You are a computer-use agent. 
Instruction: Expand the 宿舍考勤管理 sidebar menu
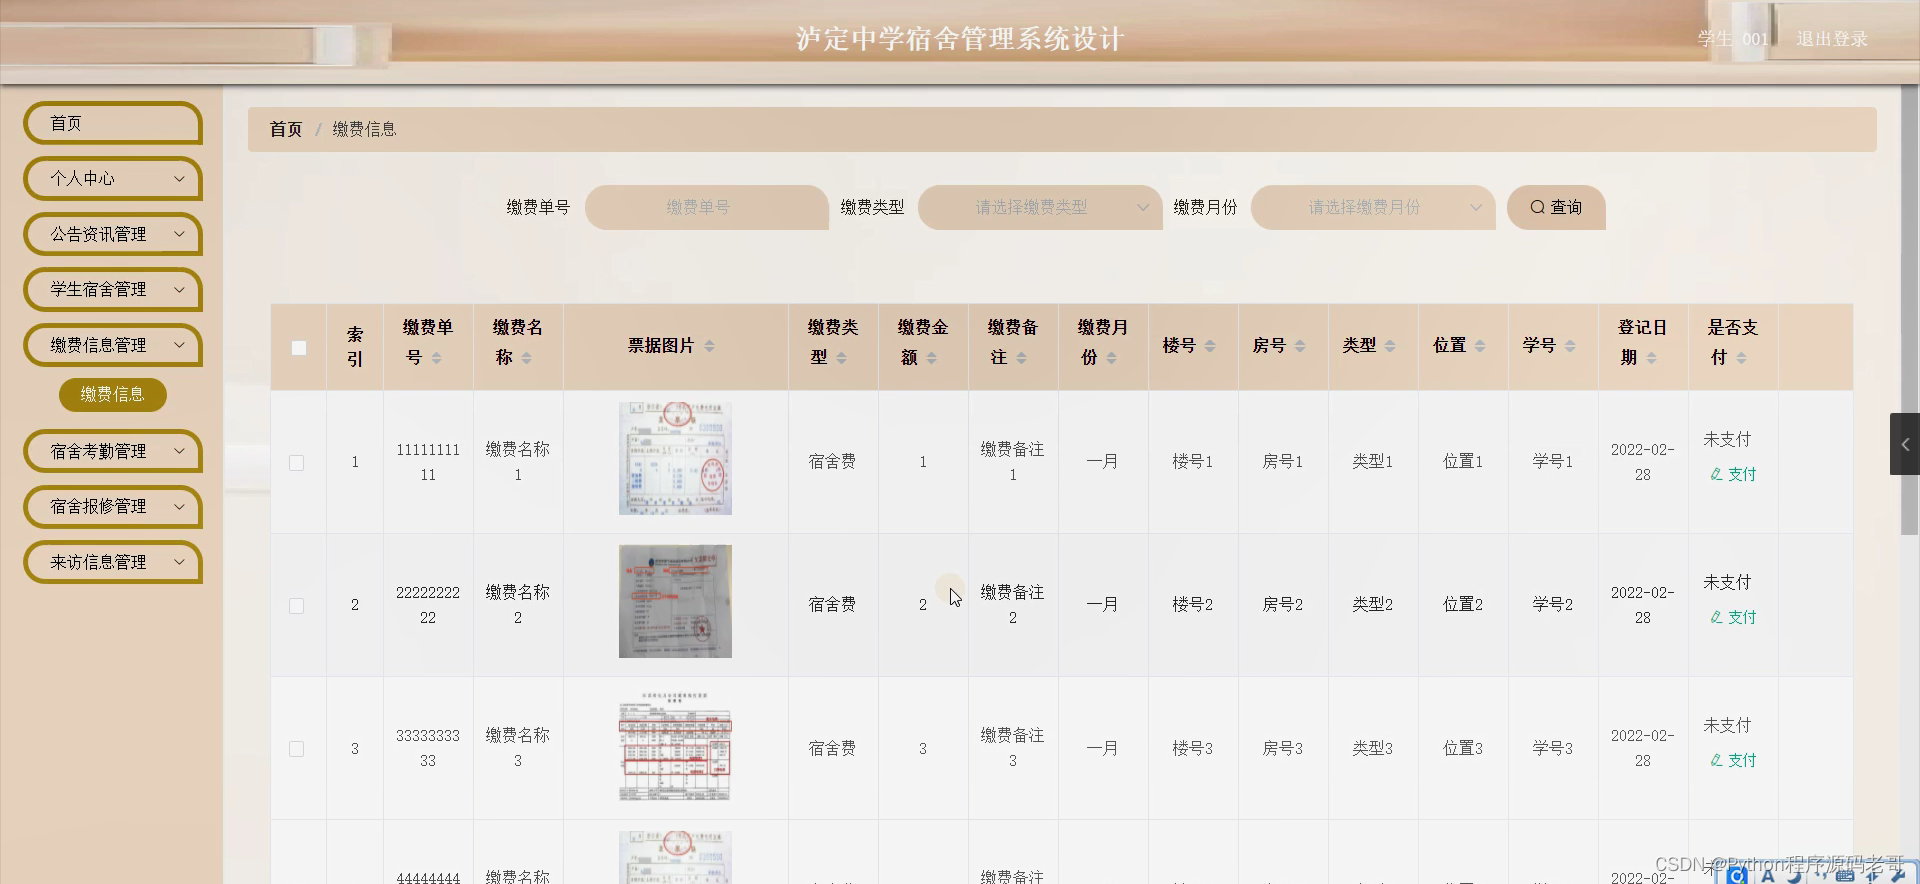coord(113,451)
